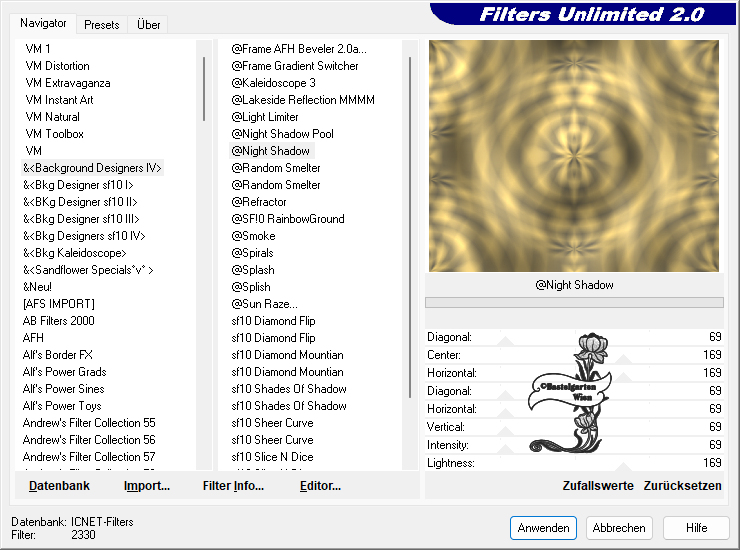The height and width of the screenshot is (550, 740).
Task: Click Zufallswerte to randomize values
Action: click(x=598, y=486)
